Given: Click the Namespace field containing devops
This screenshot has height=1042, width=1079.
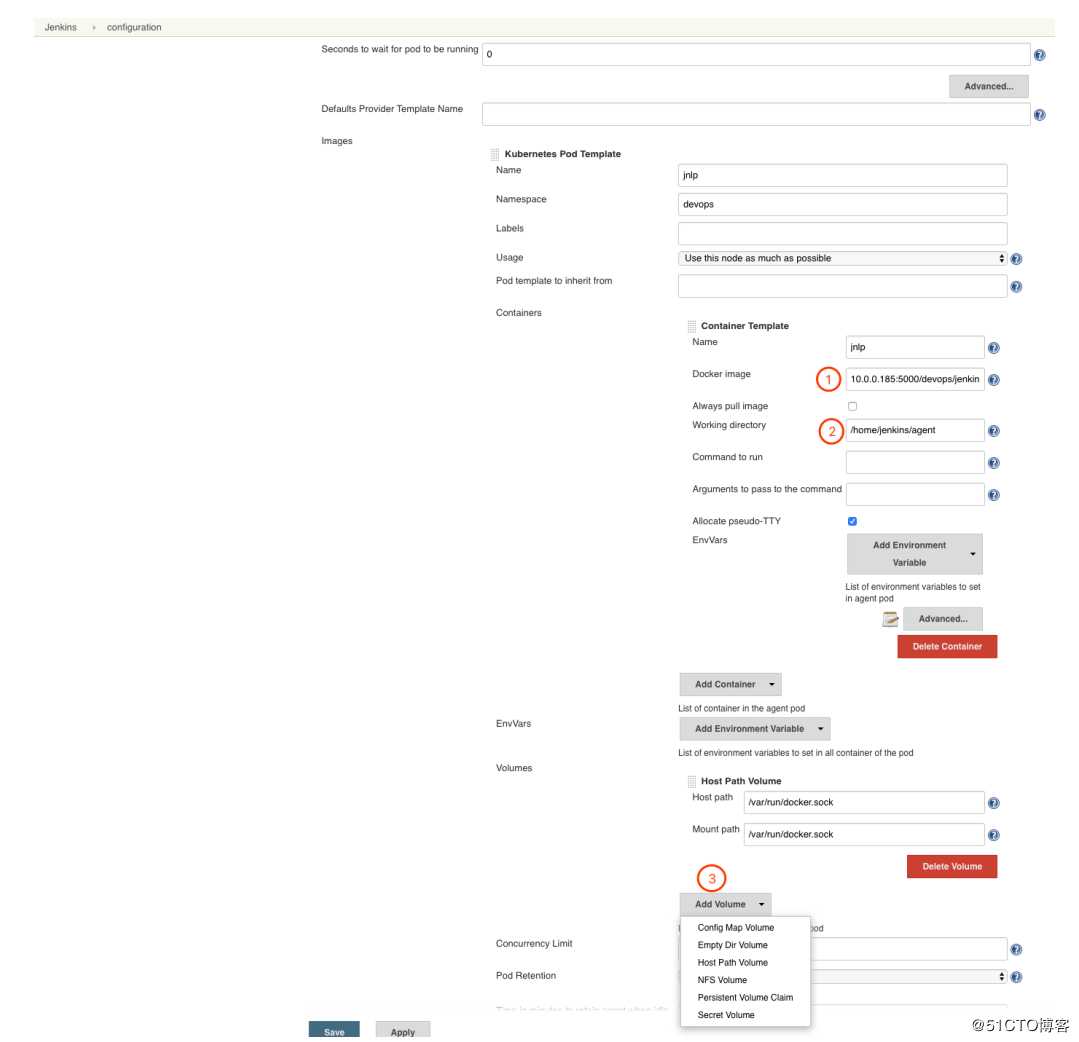Looking at the screenshot, I should point(842,204).
